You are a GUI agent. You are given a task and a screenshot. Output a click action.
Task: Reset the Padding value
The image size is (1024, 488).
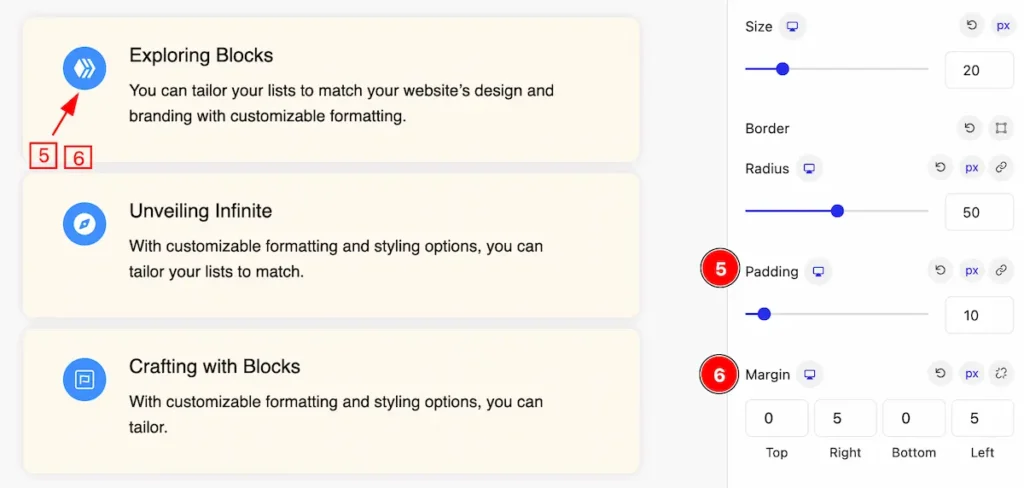[x=940, y=270]
